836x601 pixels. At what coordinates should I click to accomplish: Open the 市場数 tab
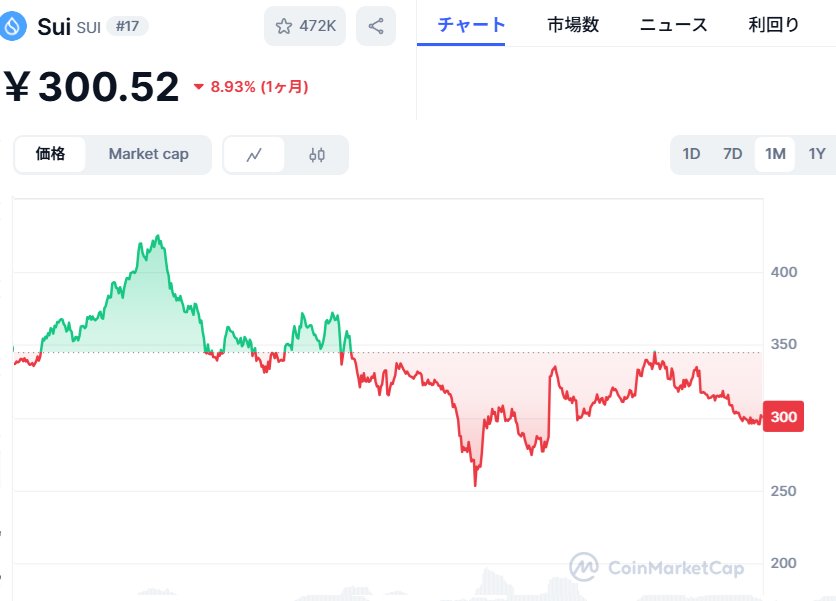pyautogui.click(x=573, y=25)
